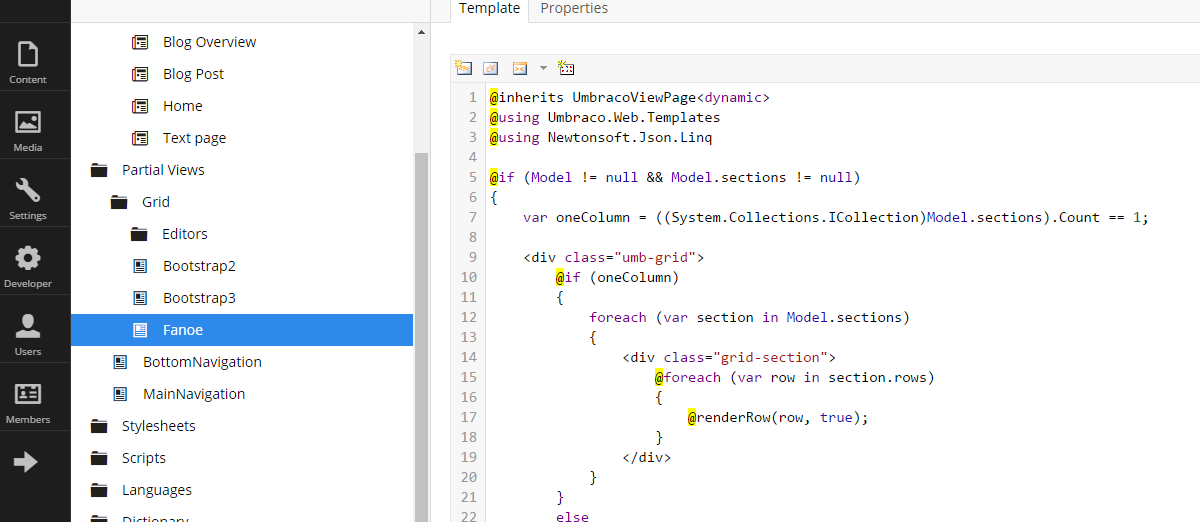Click the Partial Views folder icon
The image size is (1200, 525).
click(99, 170)
